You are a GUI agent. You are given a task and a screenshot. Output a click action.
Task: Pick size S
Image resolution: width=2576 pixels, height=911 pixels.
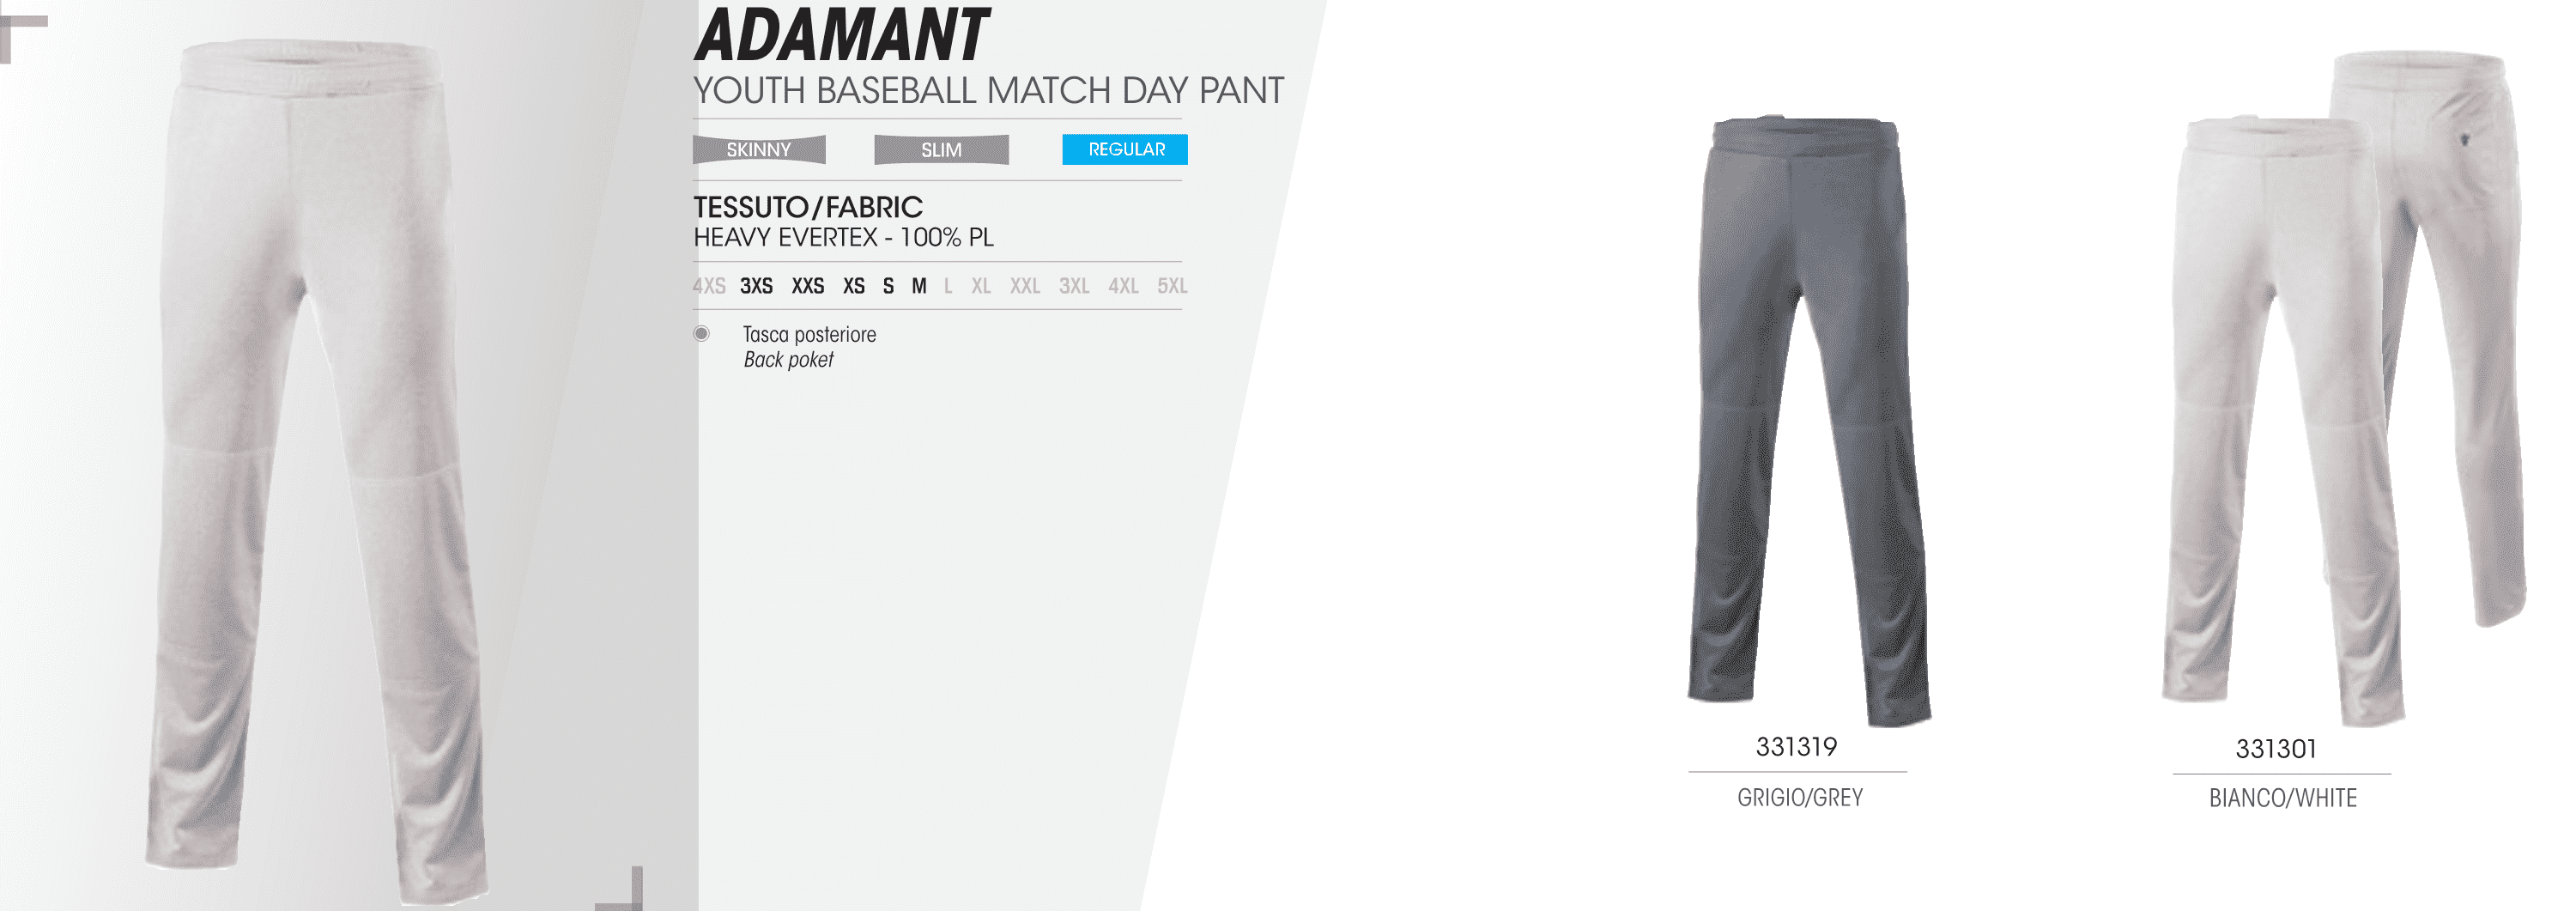point(888,286)
